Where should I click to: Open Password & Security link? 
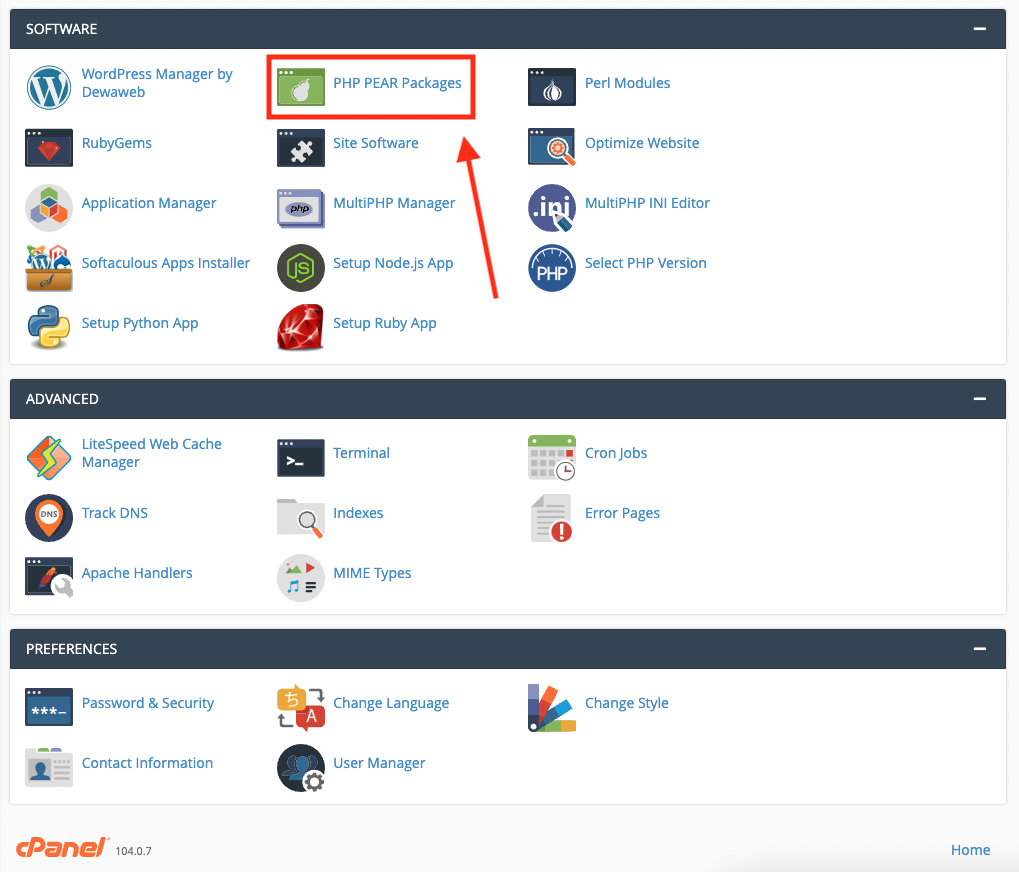coord(148,703)
